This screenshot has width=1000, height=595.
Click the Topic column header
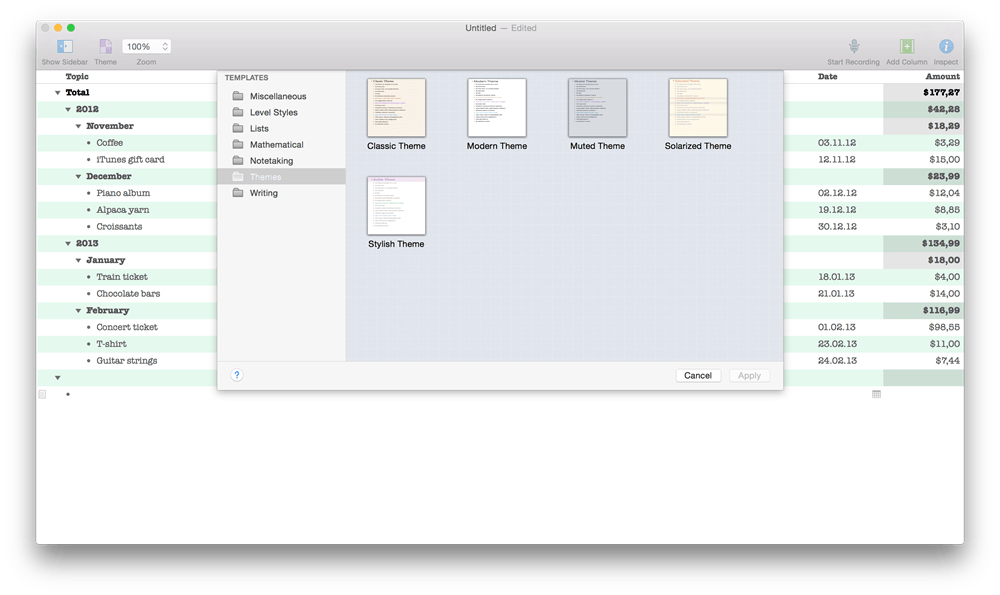(77, 76)
